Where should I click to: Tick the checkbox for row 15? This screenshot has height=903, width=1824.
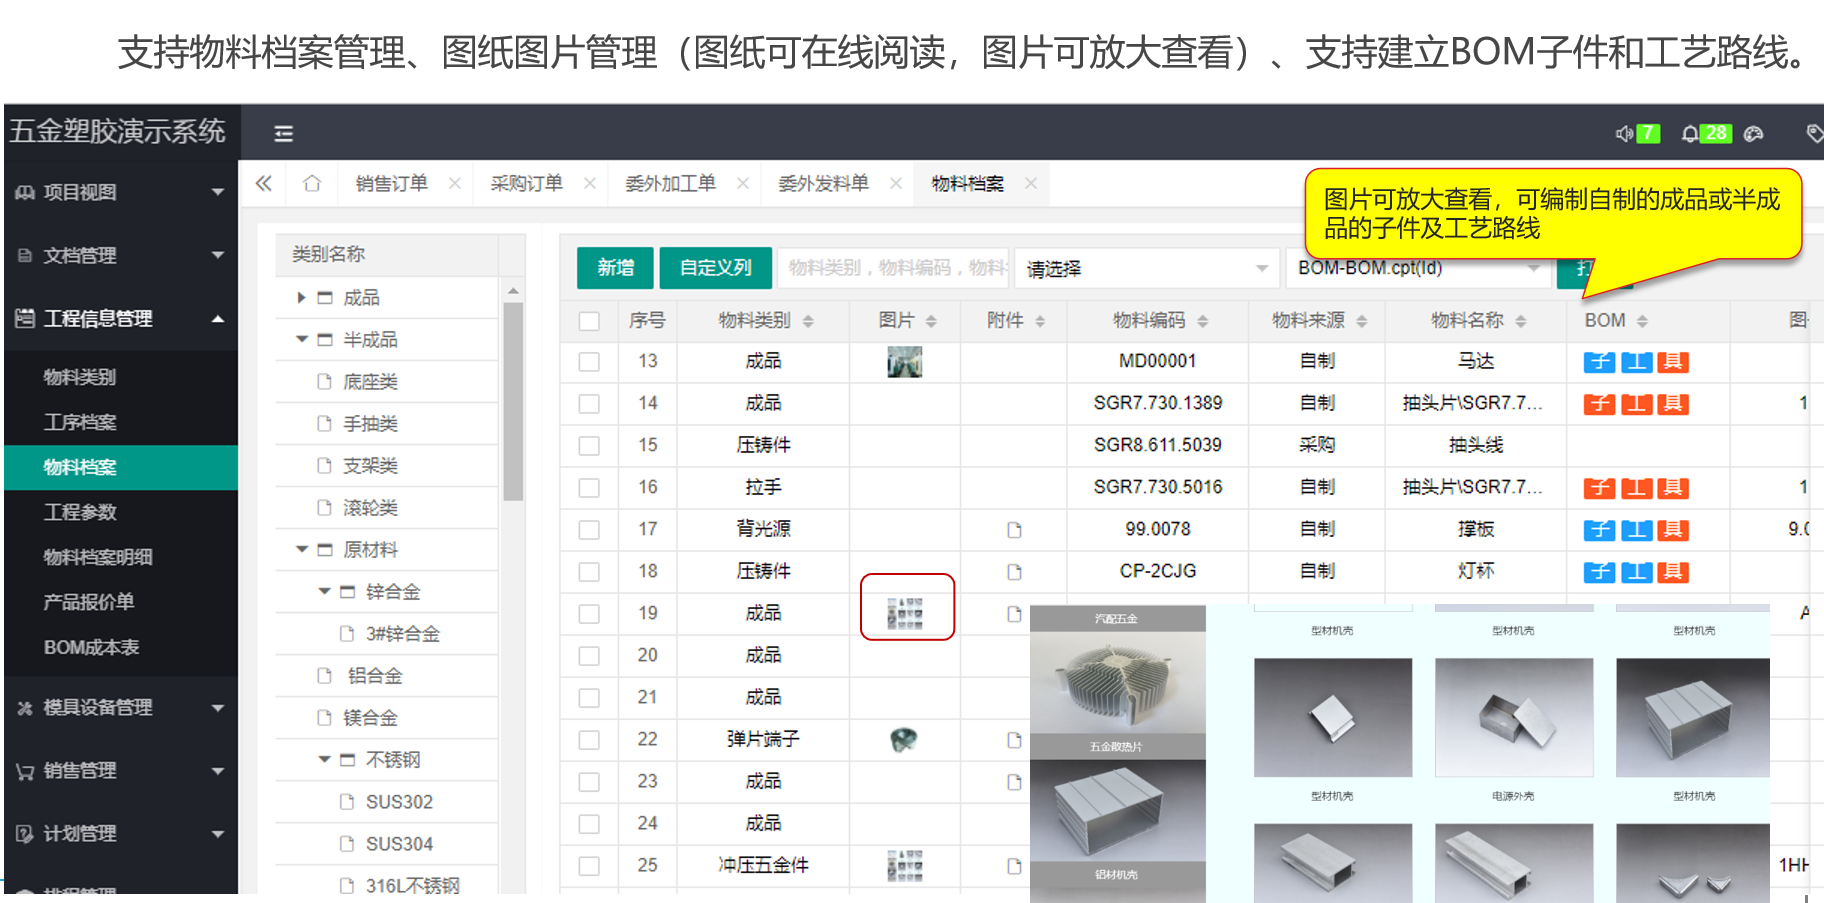[x=589, y=446]
